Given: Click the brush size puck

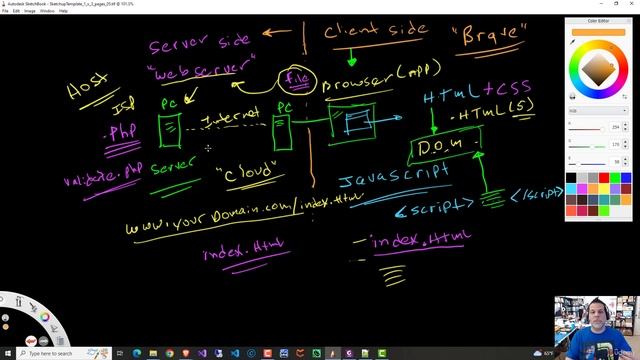Looking at the screenshot, I should tap(5, 318).
